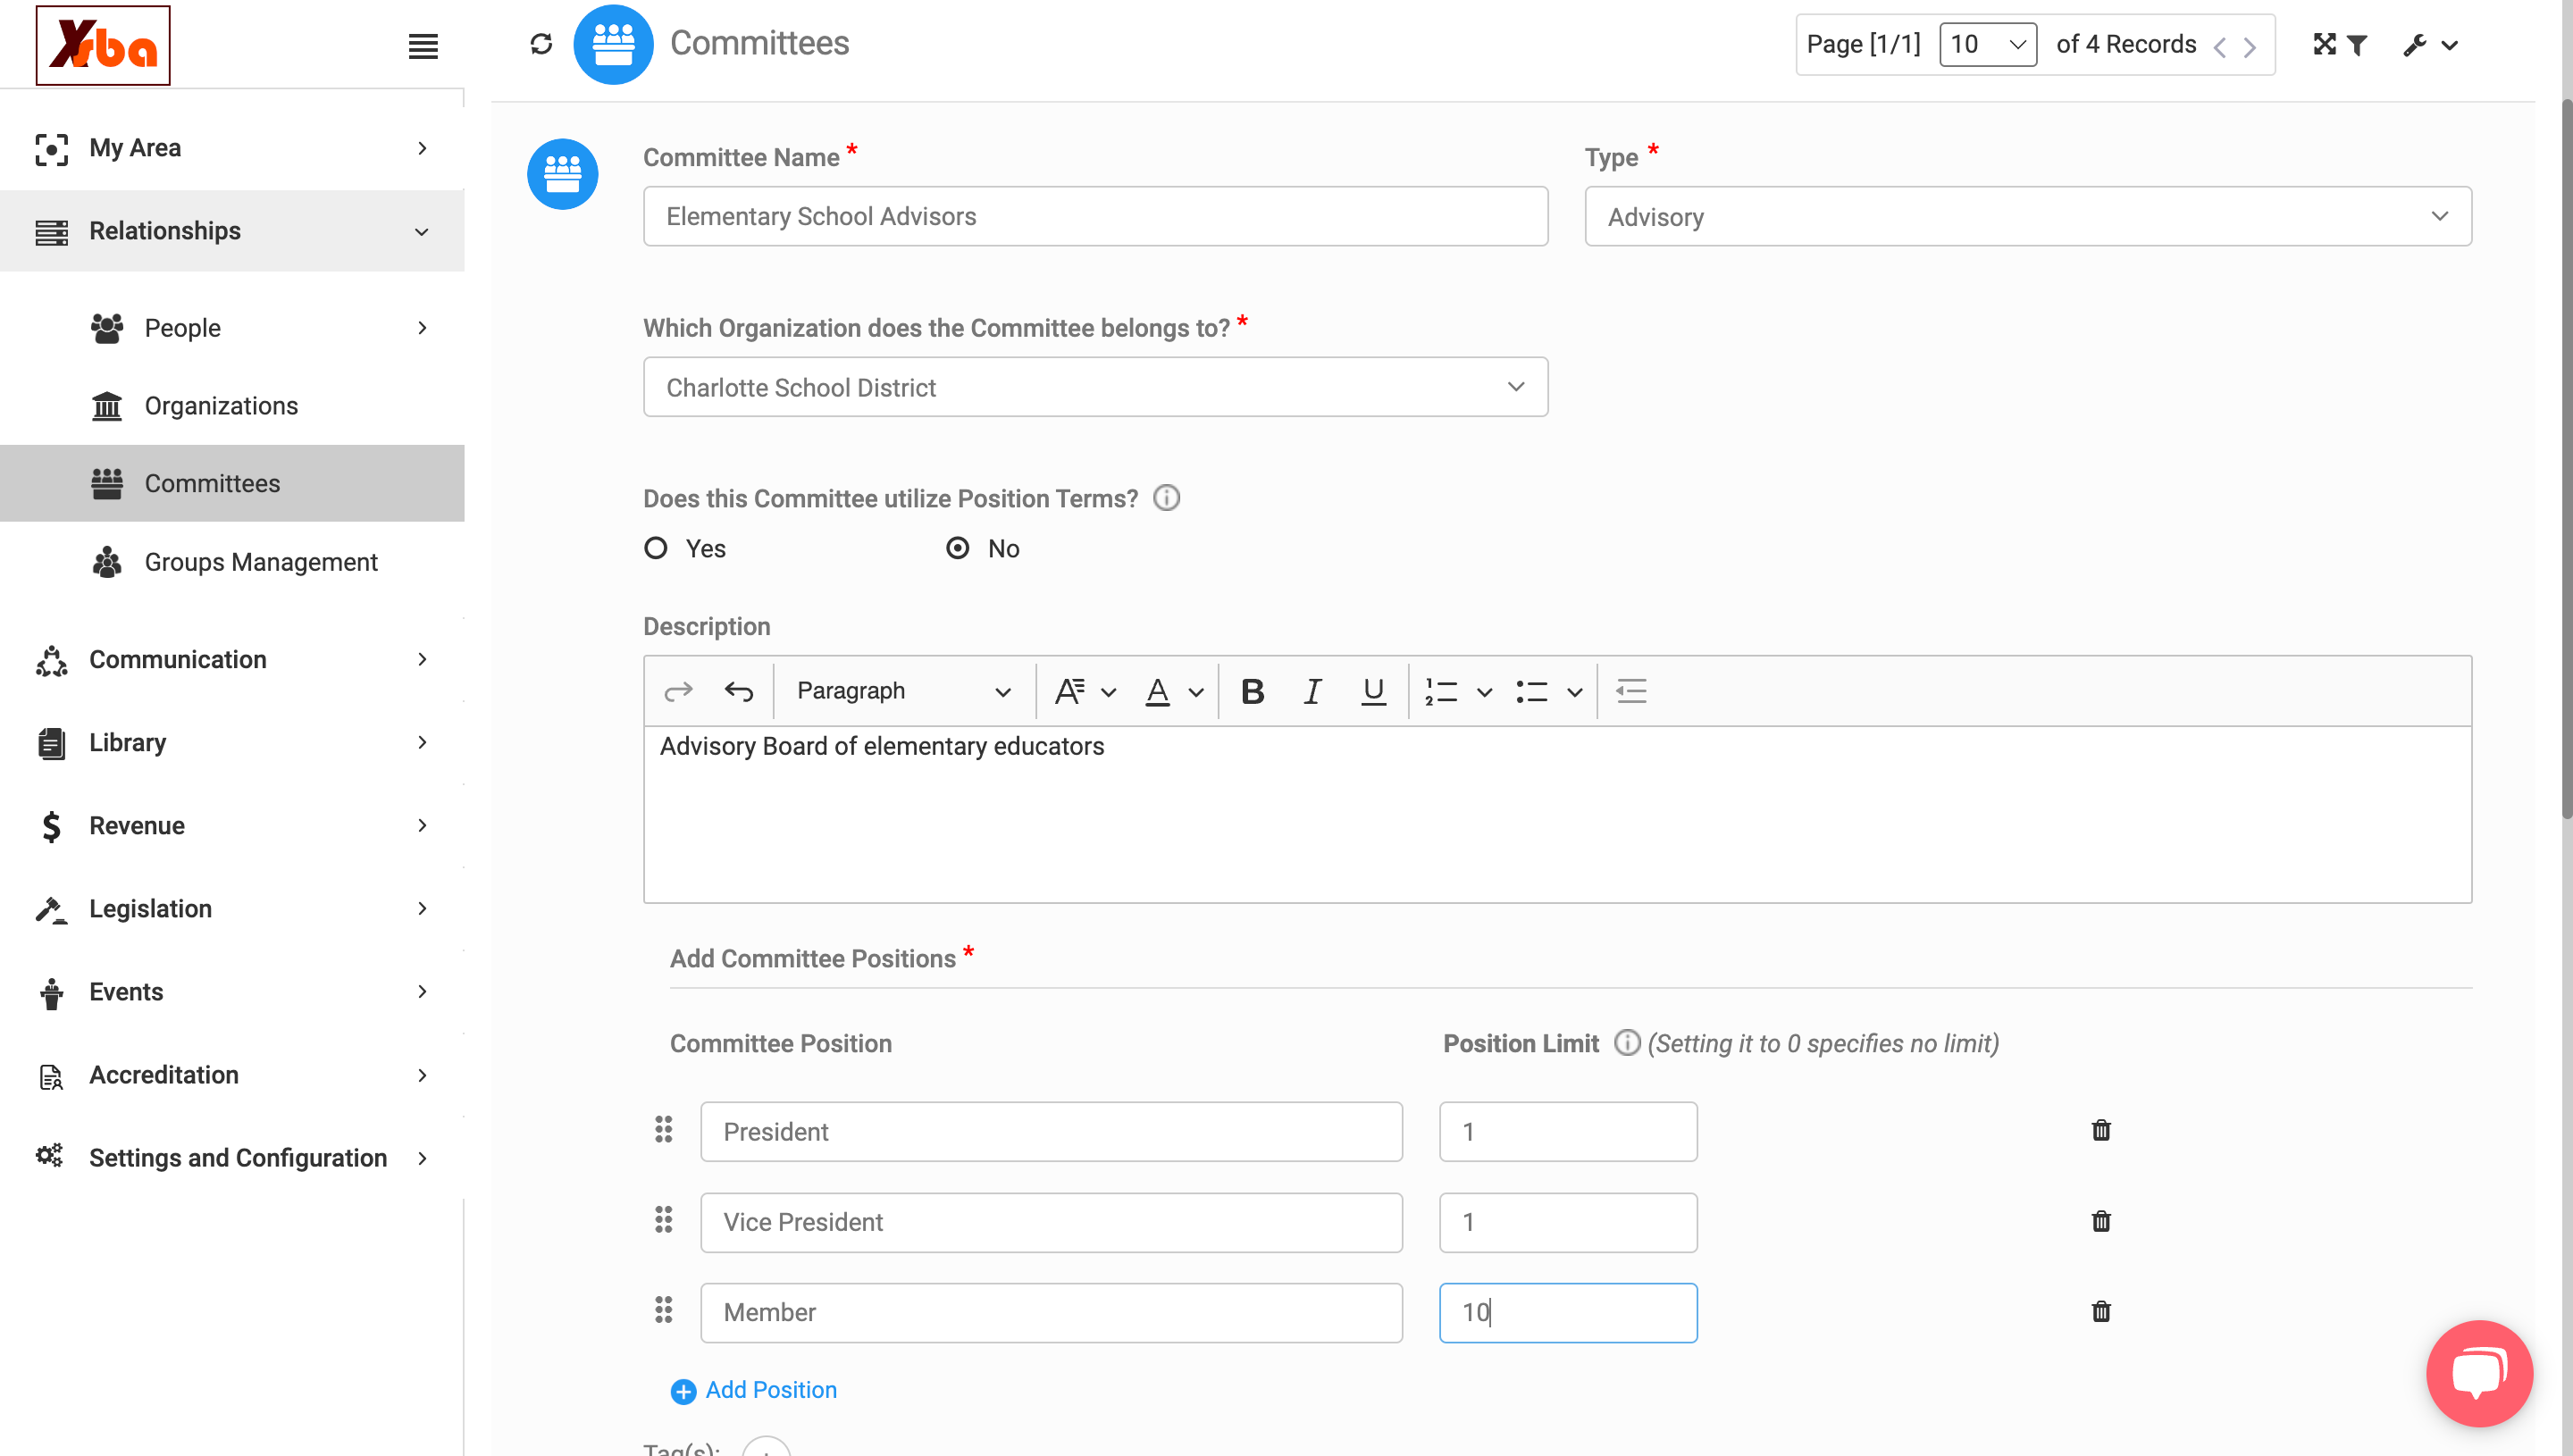Delete the President position row

point(2101,1131)
